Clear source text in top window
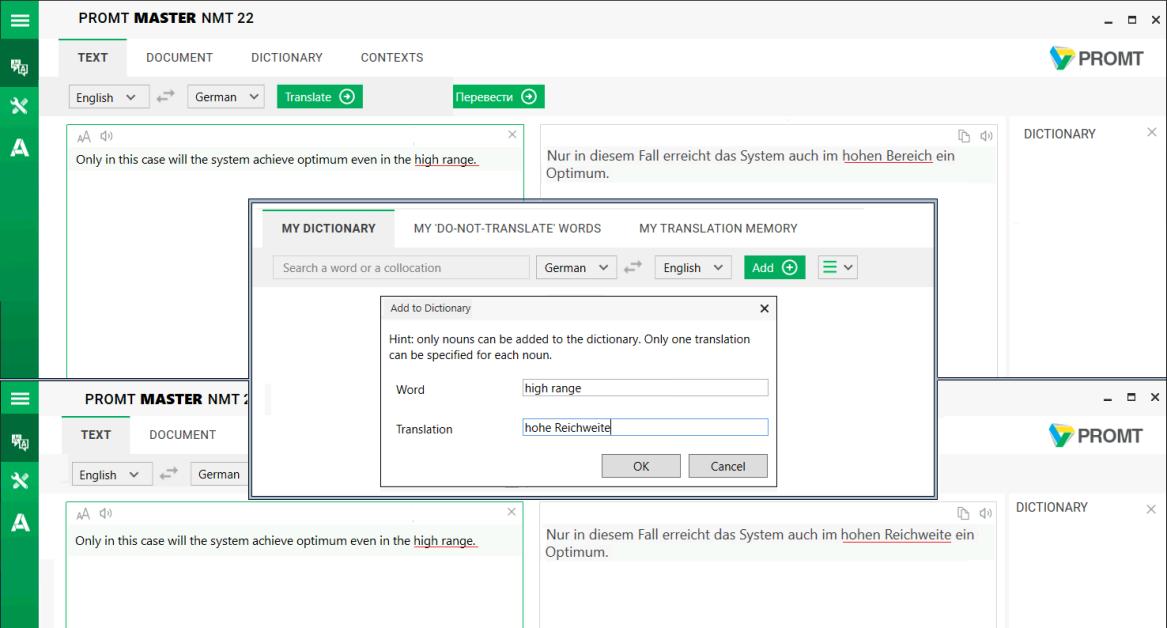The height and width of the screenshot is (628, 1167). [x=512, y=135]
